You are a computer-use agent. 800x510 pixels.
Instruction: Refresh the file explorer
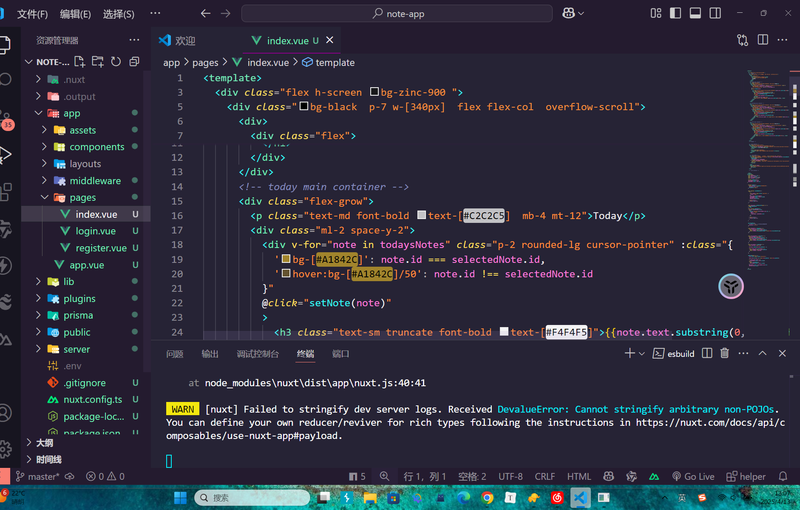click(116, 62)
